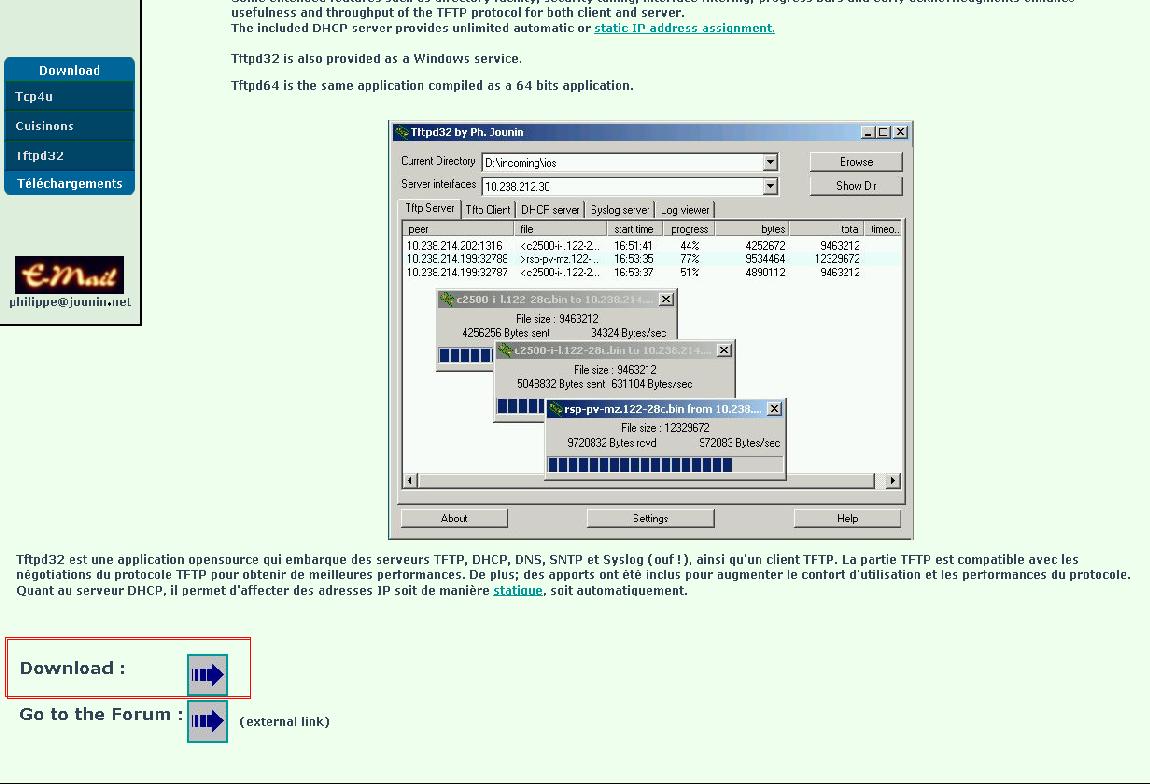Follow the static IP address assignment link
This screenshot has width=1150, height=784.
pyautogui.click(x=684, y=28)
